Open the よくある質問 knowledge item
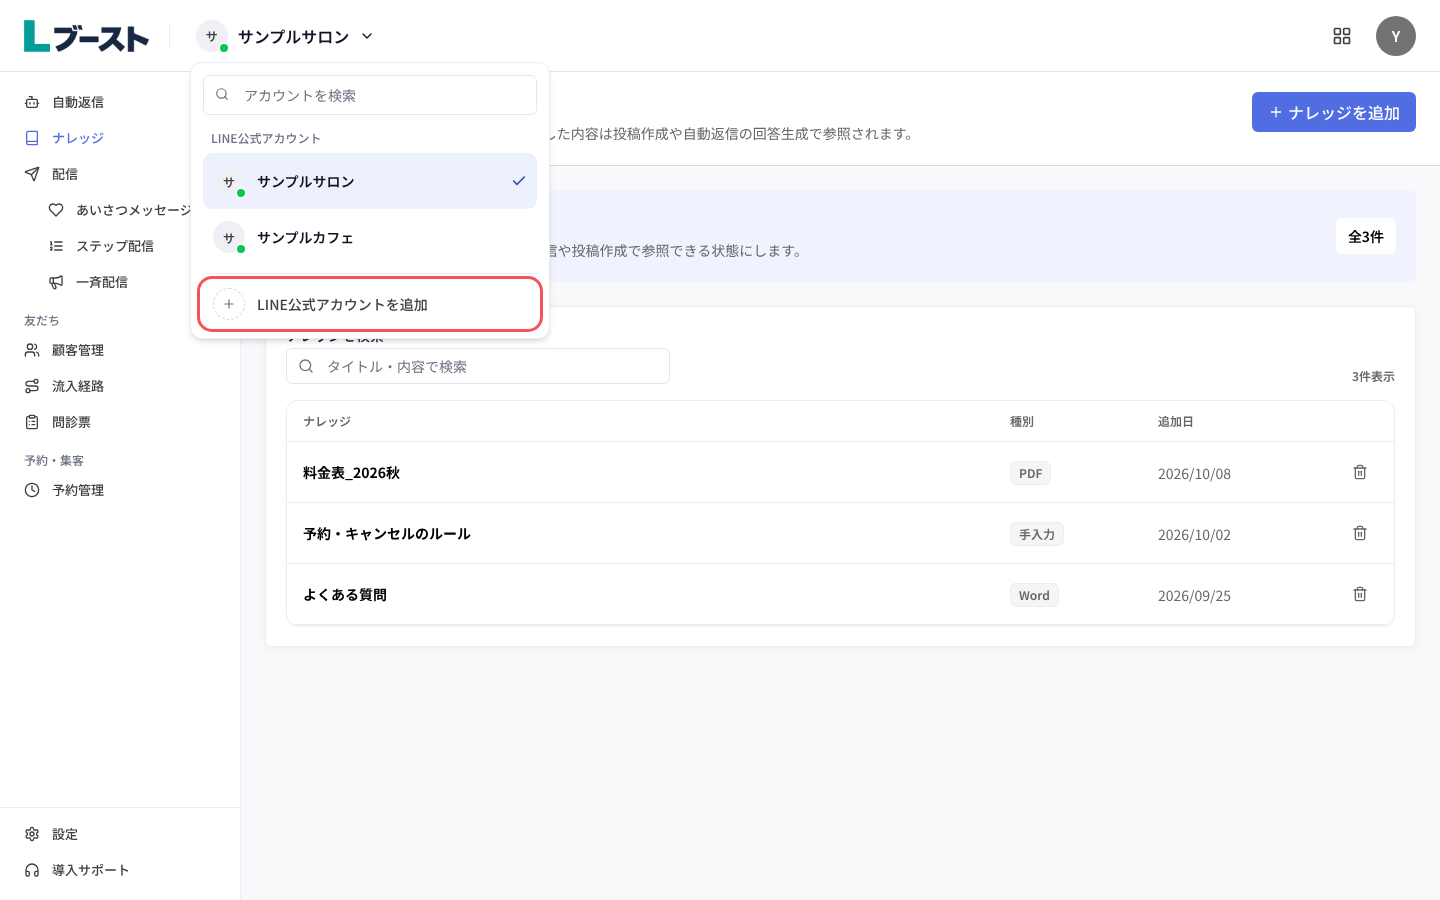Viewport: 1440px width, 900px height. (345, 595)
